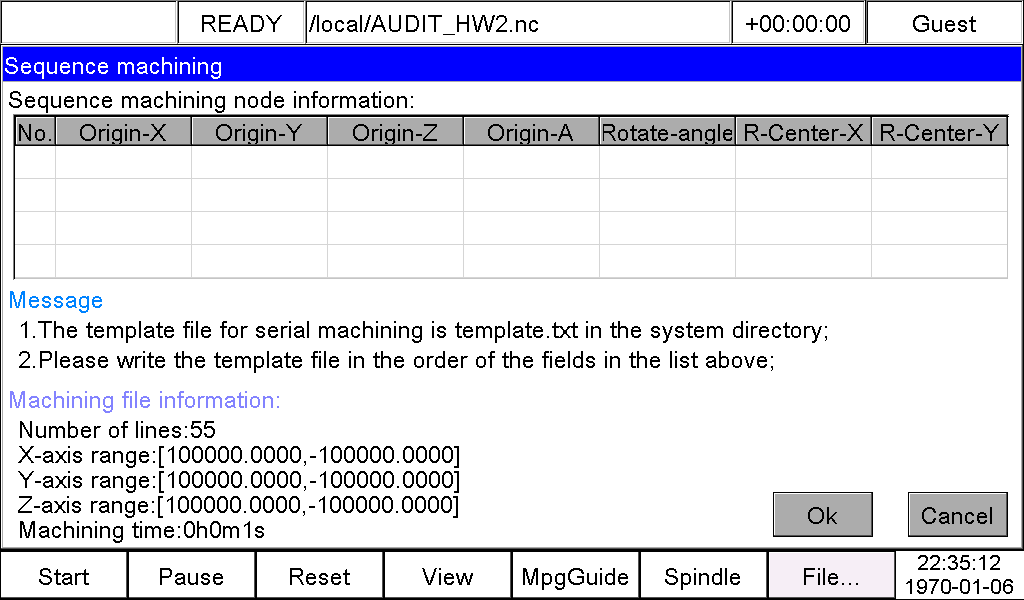
Task: Click message line about field order
Action: click(x=396, y=360)
